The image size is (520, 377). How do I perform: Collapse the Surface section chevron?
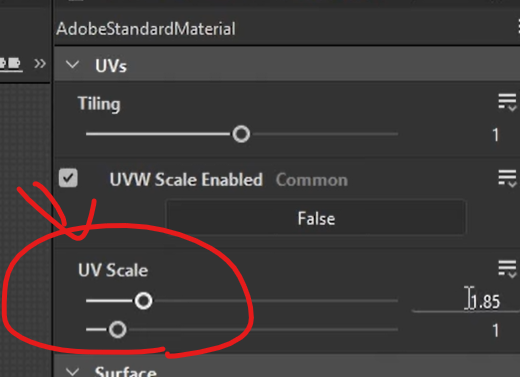(72, 371)
